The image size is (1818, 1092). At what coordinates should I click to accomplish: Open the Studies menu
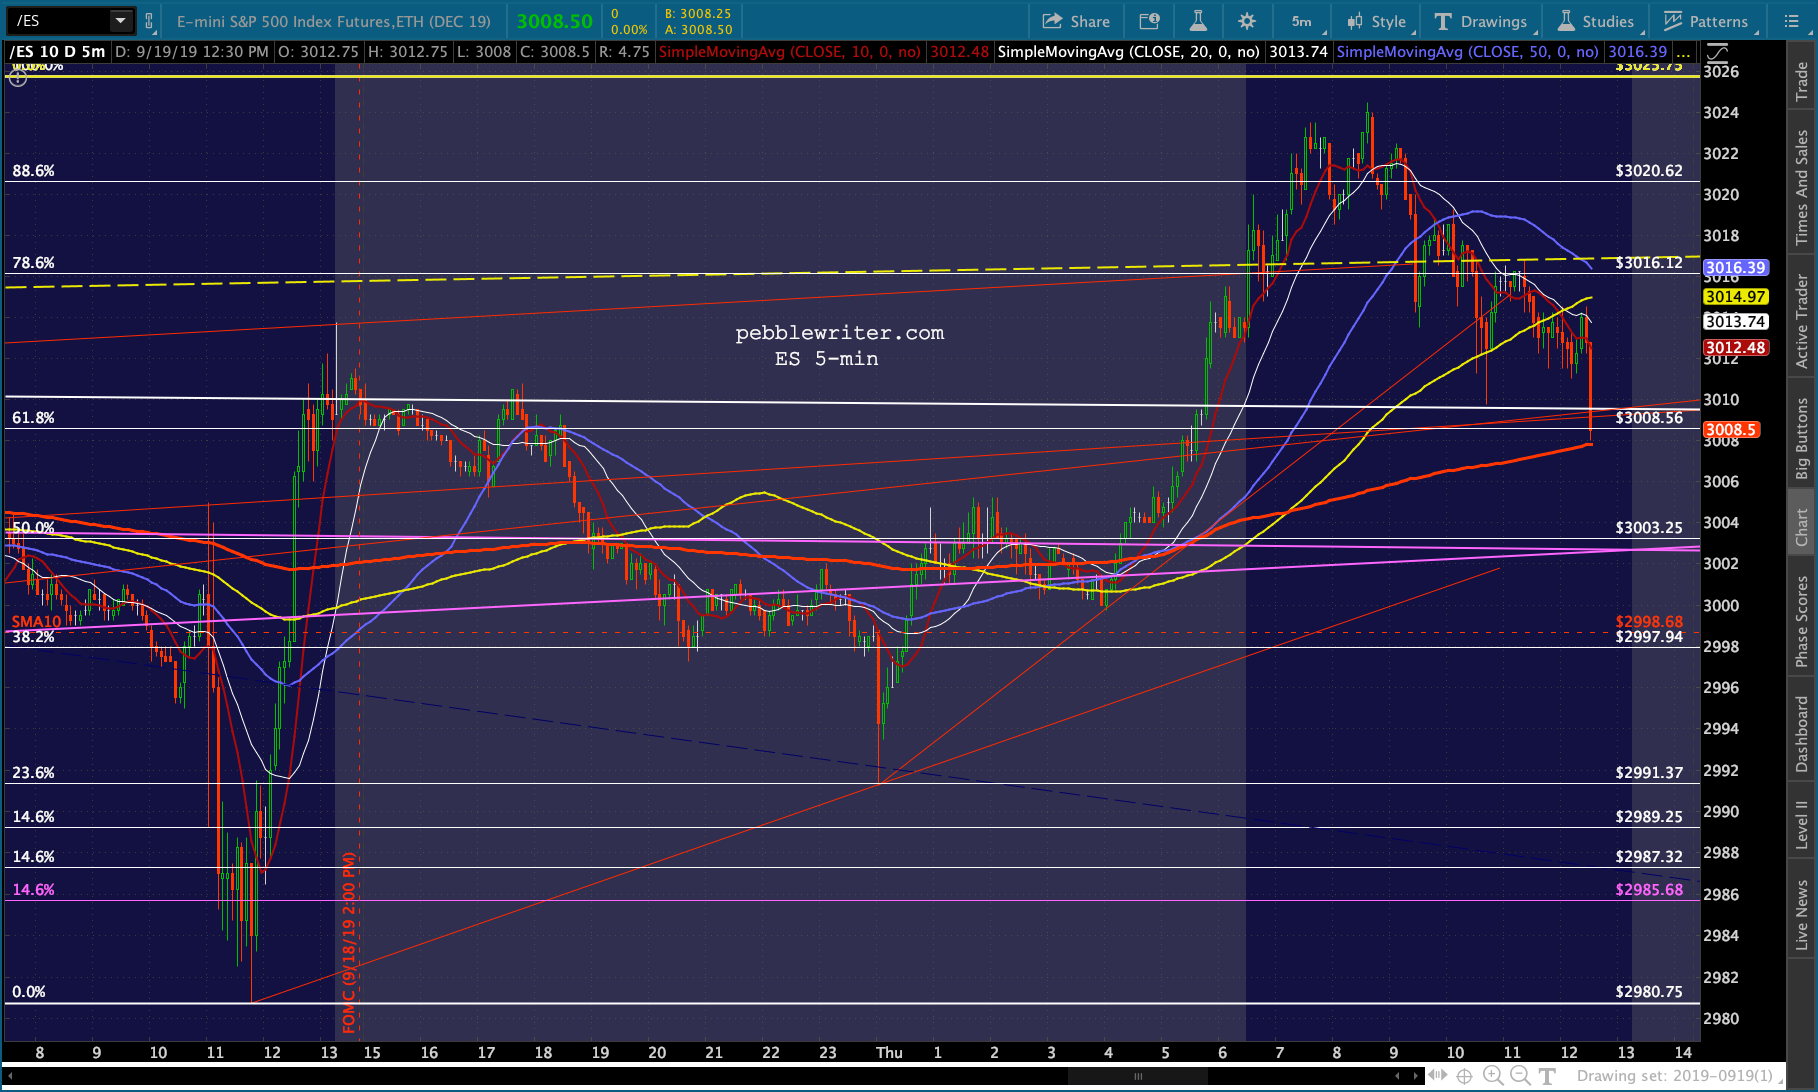pos(1596,21)
